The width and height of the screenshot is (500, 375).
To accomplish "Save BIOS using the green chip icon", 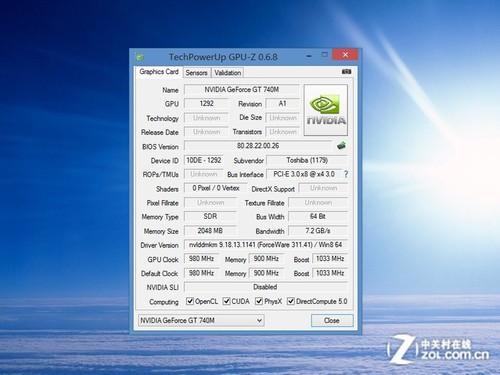I will (x=341, y=145).
